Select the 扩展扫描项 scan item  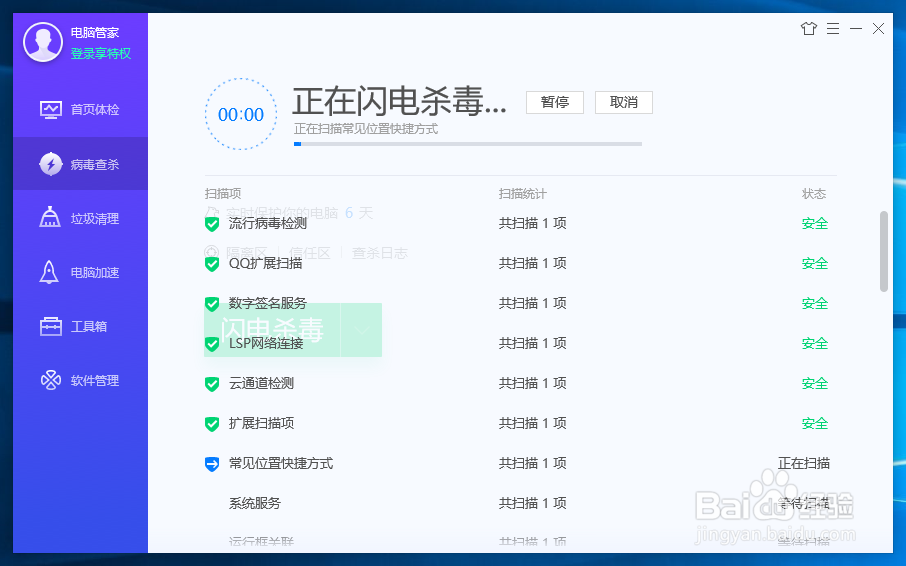(x=261, y=423)
